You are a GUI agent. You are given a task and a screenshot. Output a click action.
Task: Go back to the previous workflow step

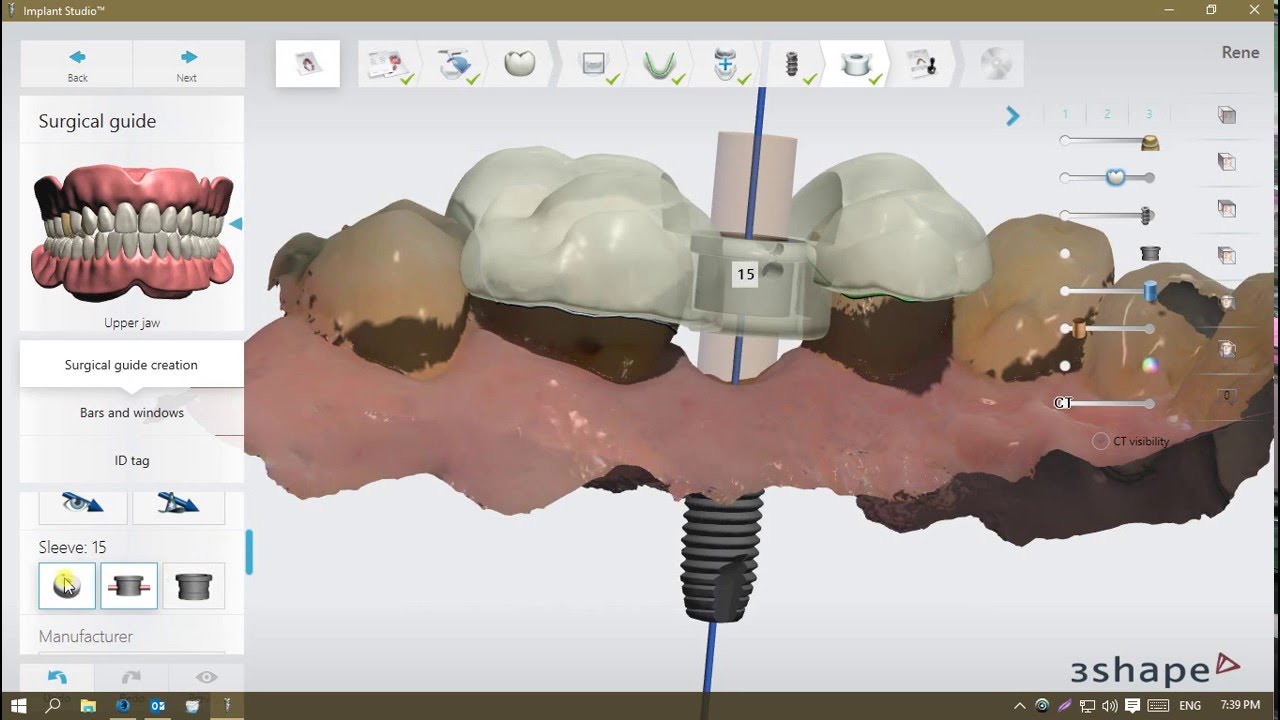[x=77, y=64]
